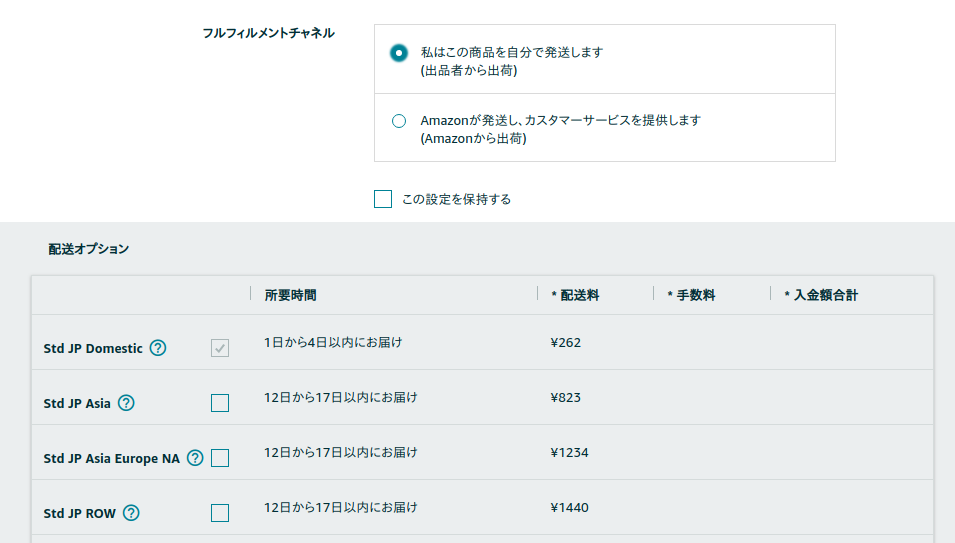Viewport: 955px width, 543px height.
Task: Open help icon beside Std JP Domestic
Action: click(x=158, y=348)
